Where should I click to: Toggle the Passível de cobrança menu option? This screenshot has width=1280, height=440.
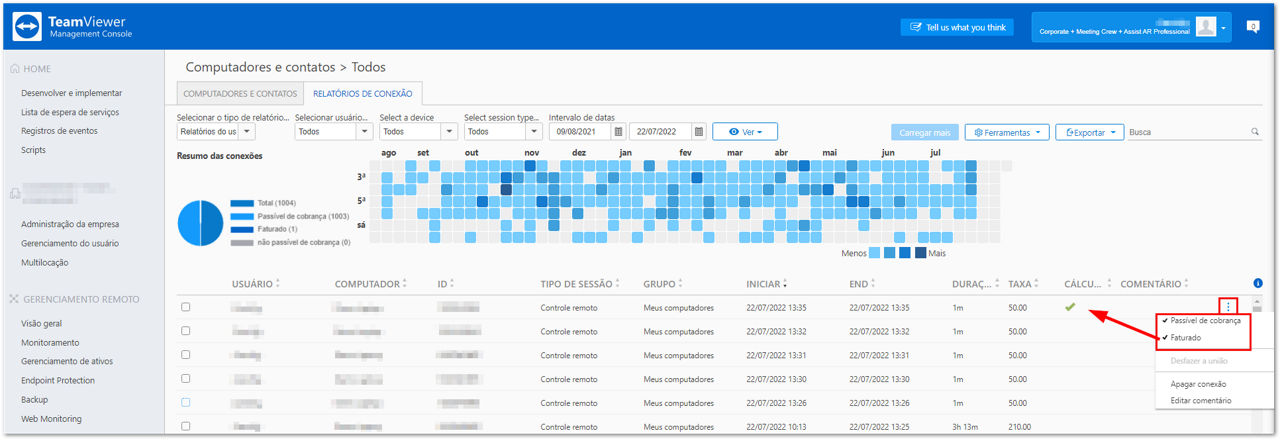click(x=1204, y=321)
